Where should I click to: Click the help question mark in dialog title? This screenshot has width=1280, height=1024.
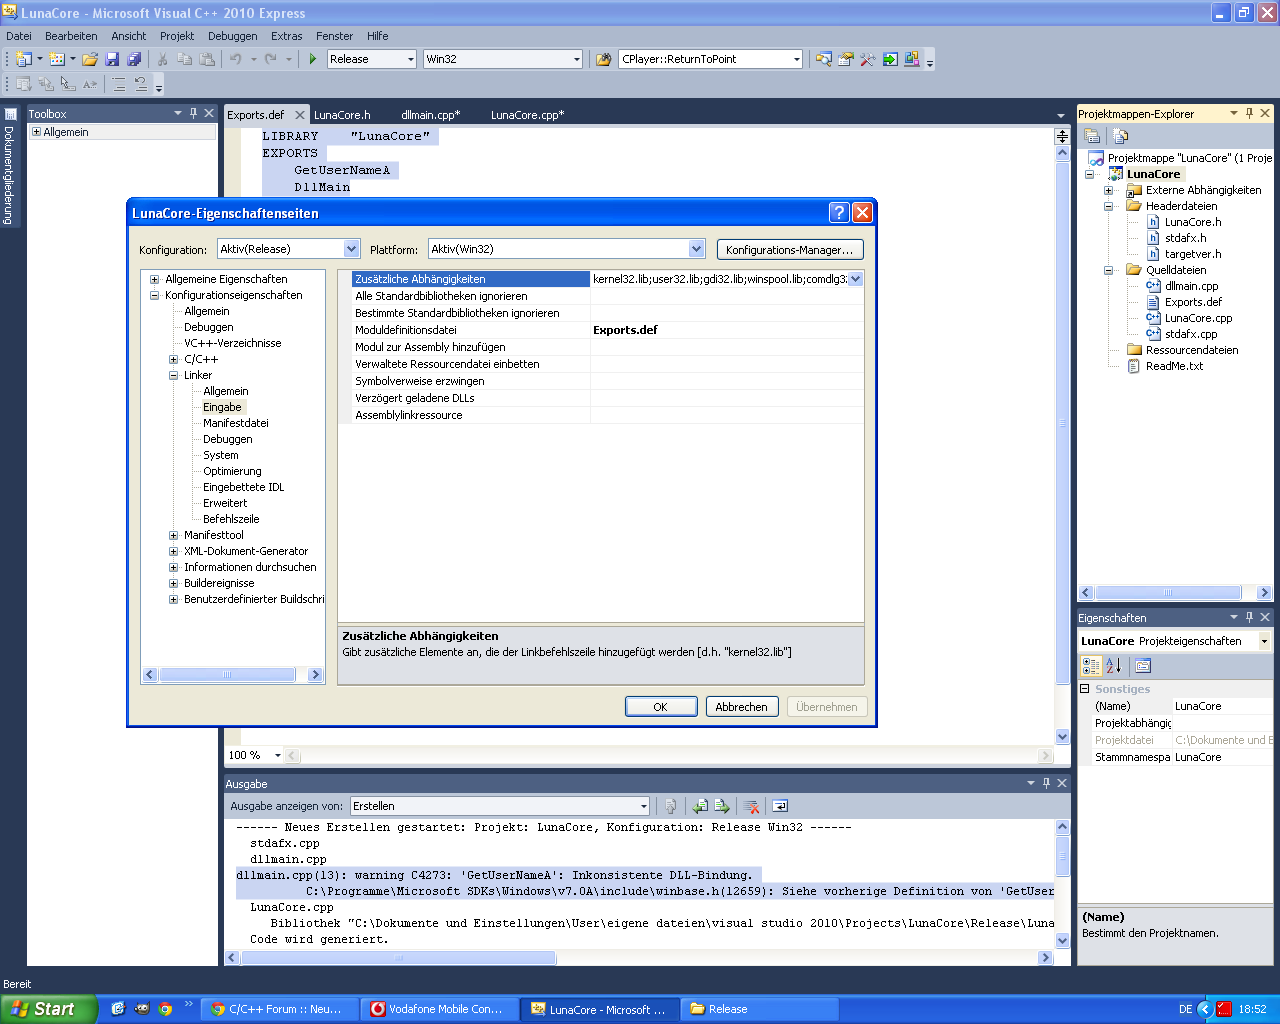click(839, 212)
